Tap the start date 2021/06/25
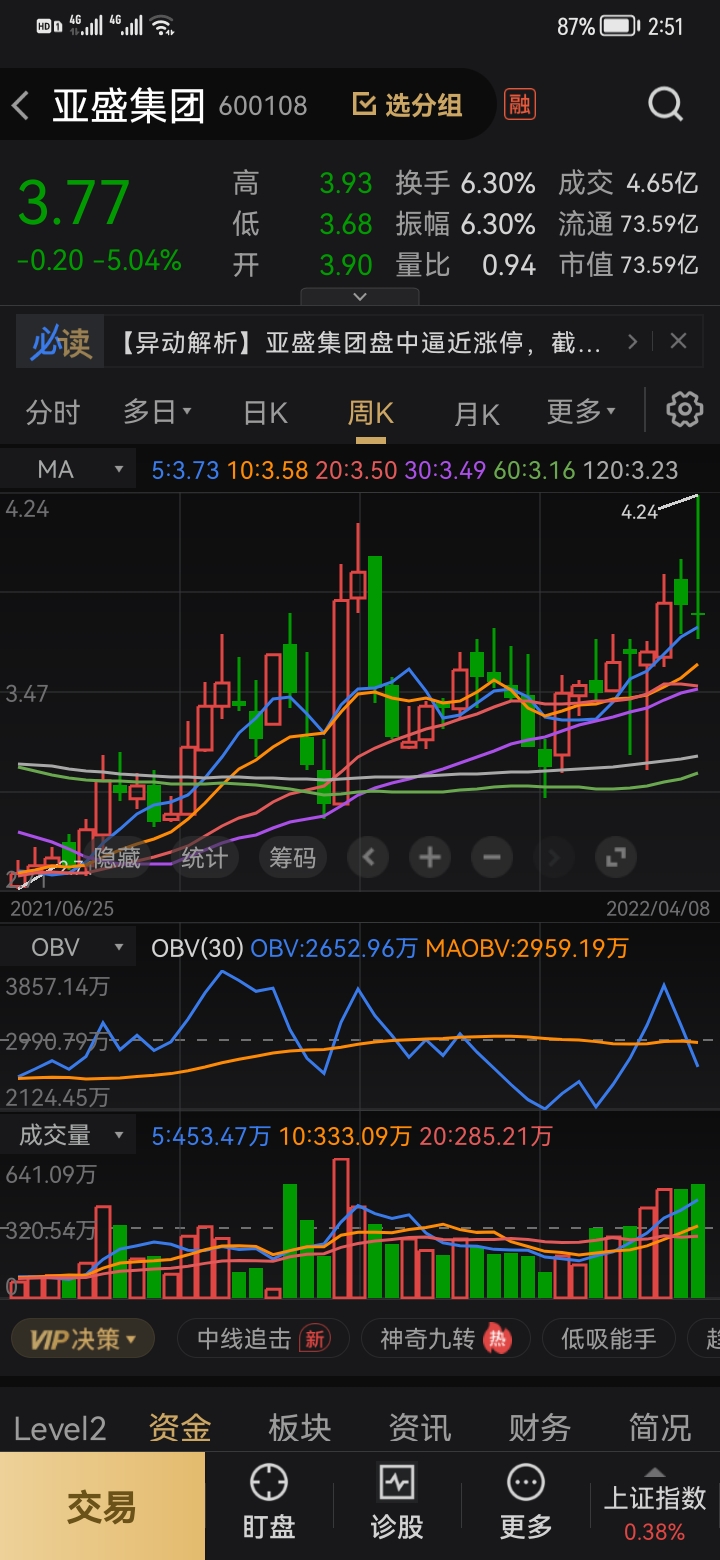The height and width of the screenshot is (1560, 720). click(x=61, y=909)
